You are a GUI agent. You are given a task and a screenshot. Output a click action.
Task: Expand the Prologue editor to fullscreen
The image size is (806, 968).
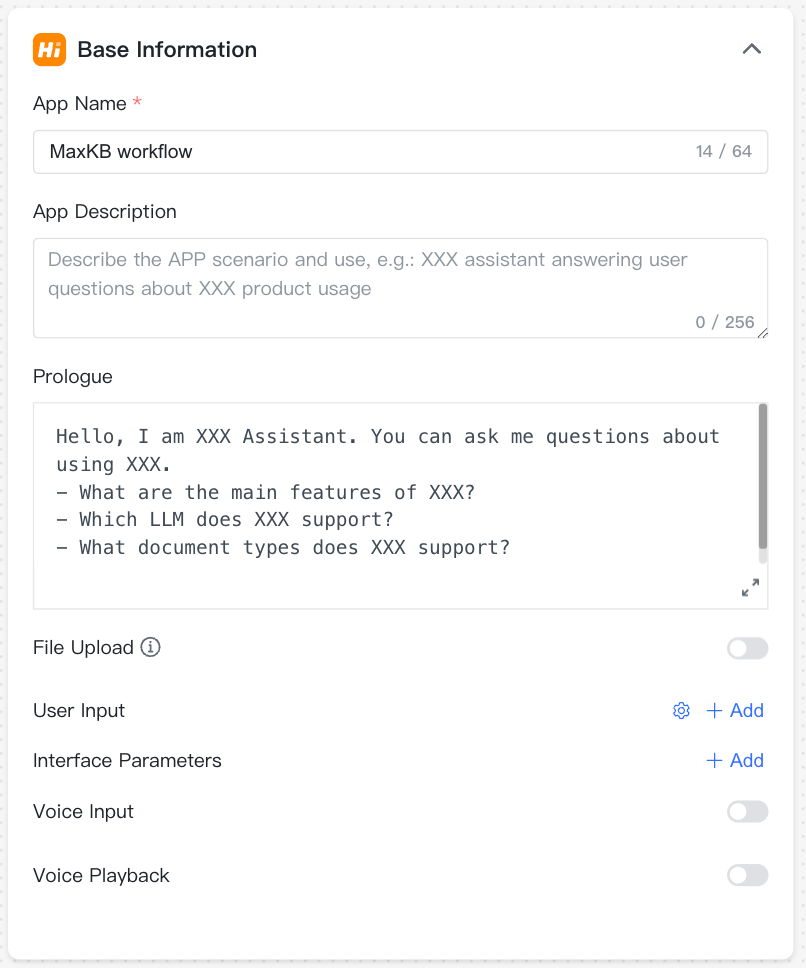point(750,587)
